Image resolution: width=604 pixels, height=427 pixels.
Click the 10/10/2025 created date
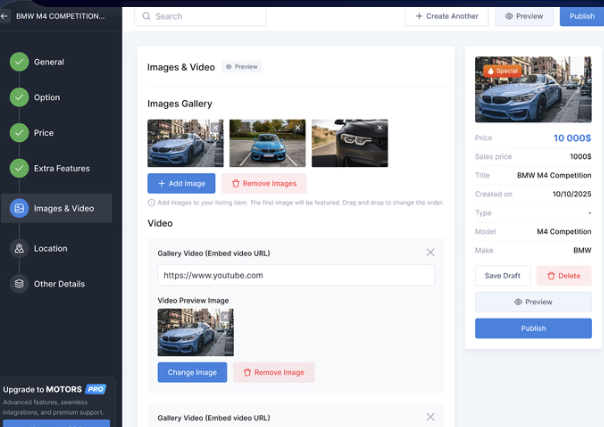[572, 194]
